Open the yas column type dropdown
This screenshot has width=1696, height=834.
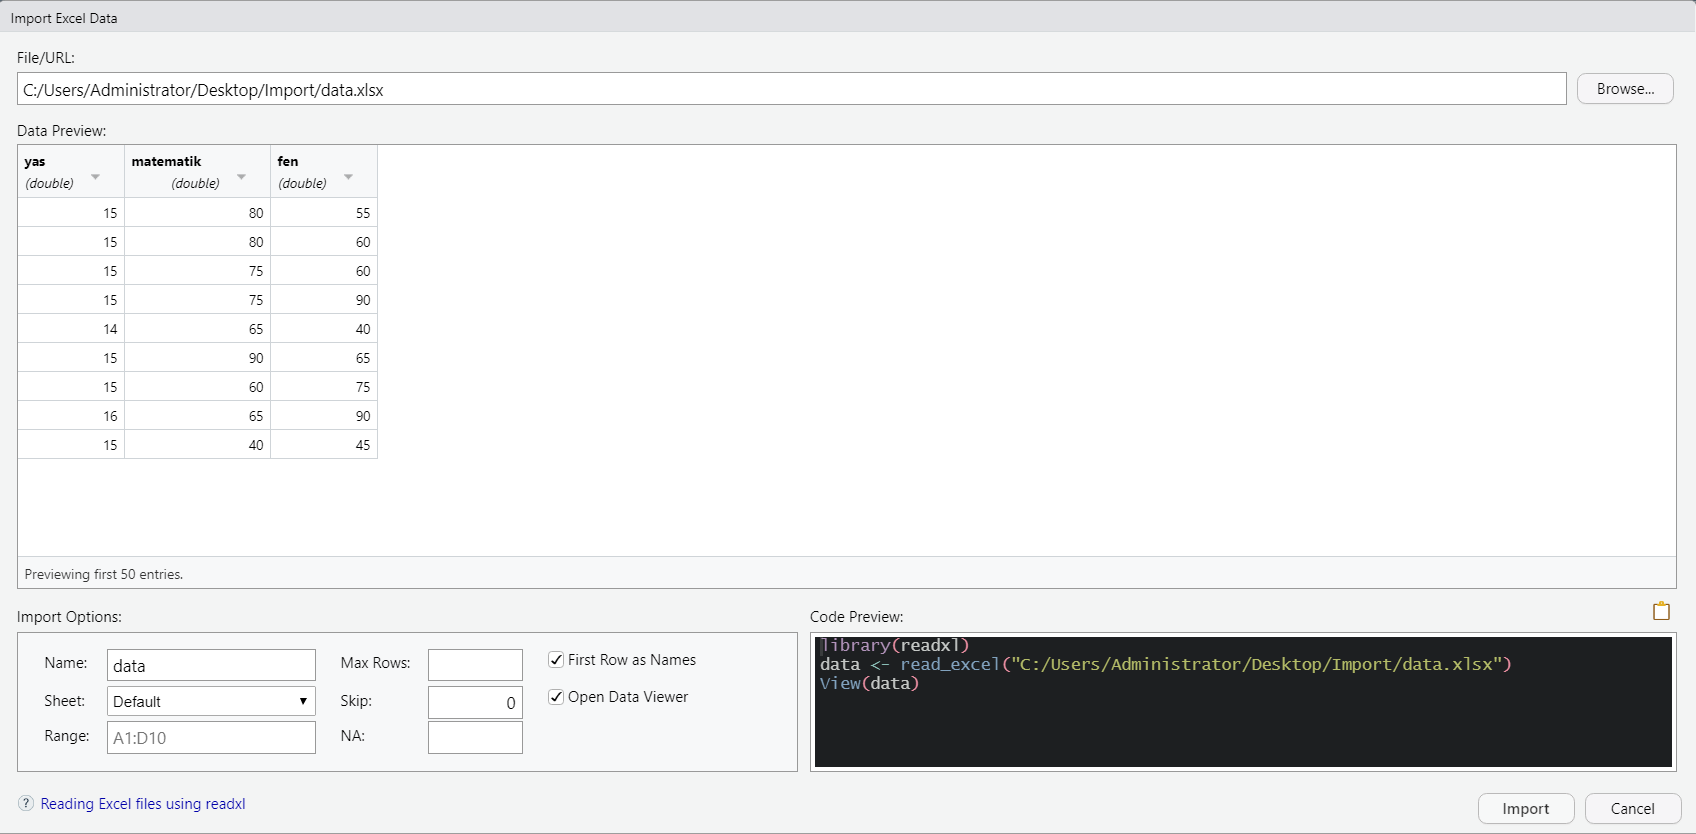click(95, 177)
